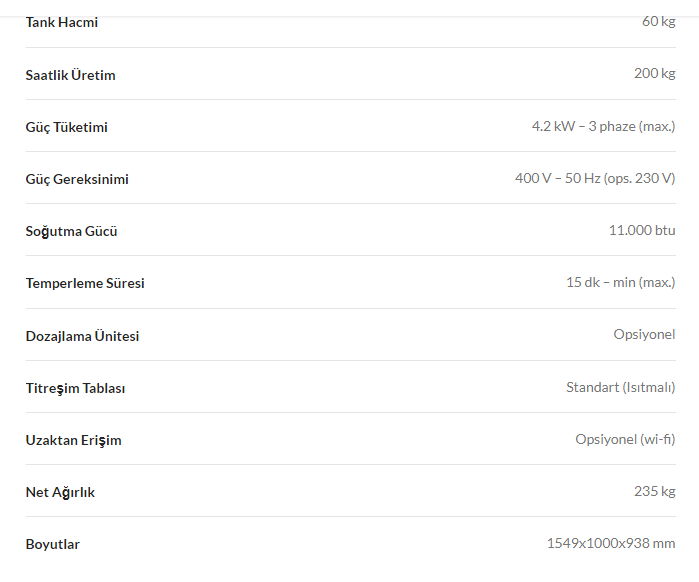
Task: Select the Opsiyonel (wi-fi) value
Action: click(x=625, y=439)
